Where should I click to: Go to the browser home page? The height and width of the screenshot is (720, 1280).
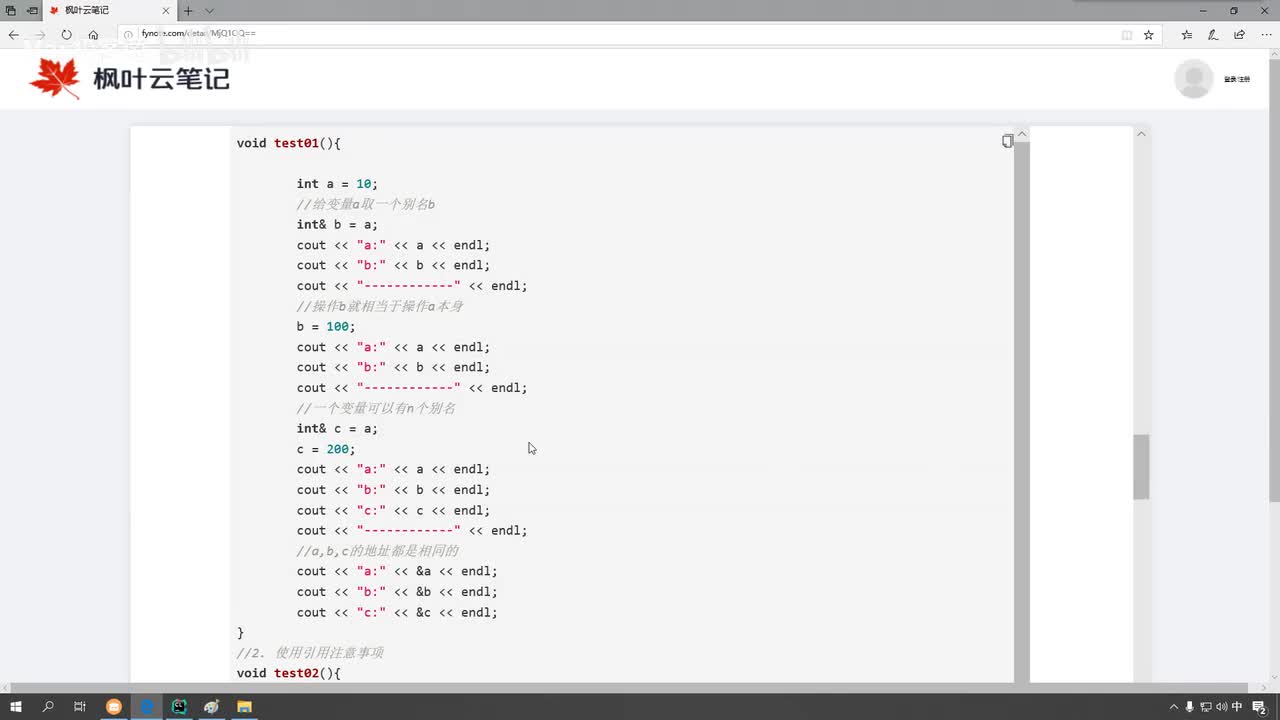tap(93, 34)
